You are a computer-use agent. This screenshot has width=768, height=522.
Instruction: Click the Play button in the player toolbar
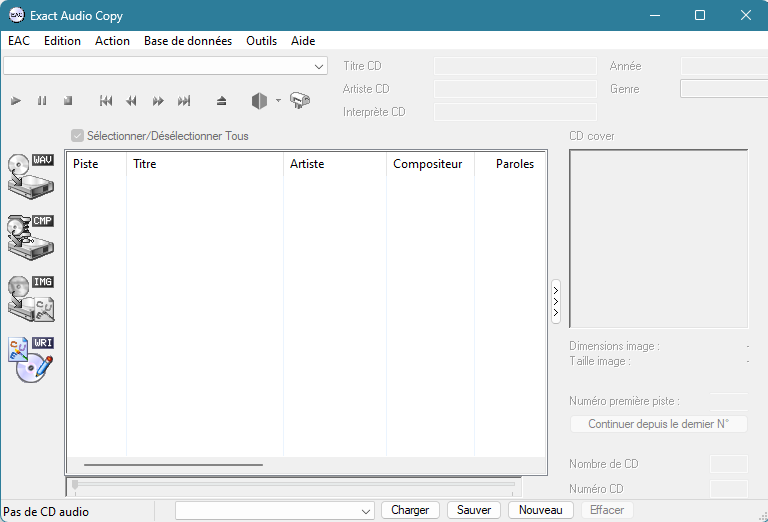click(x=16, y=101)
